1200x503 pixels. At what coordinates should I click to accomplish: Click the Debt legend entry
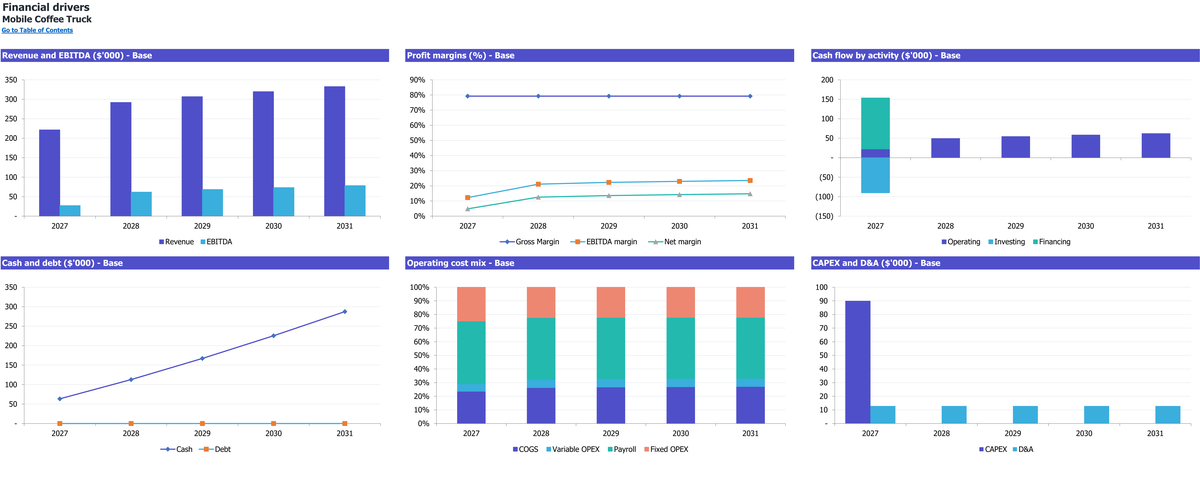pos(216,449)
